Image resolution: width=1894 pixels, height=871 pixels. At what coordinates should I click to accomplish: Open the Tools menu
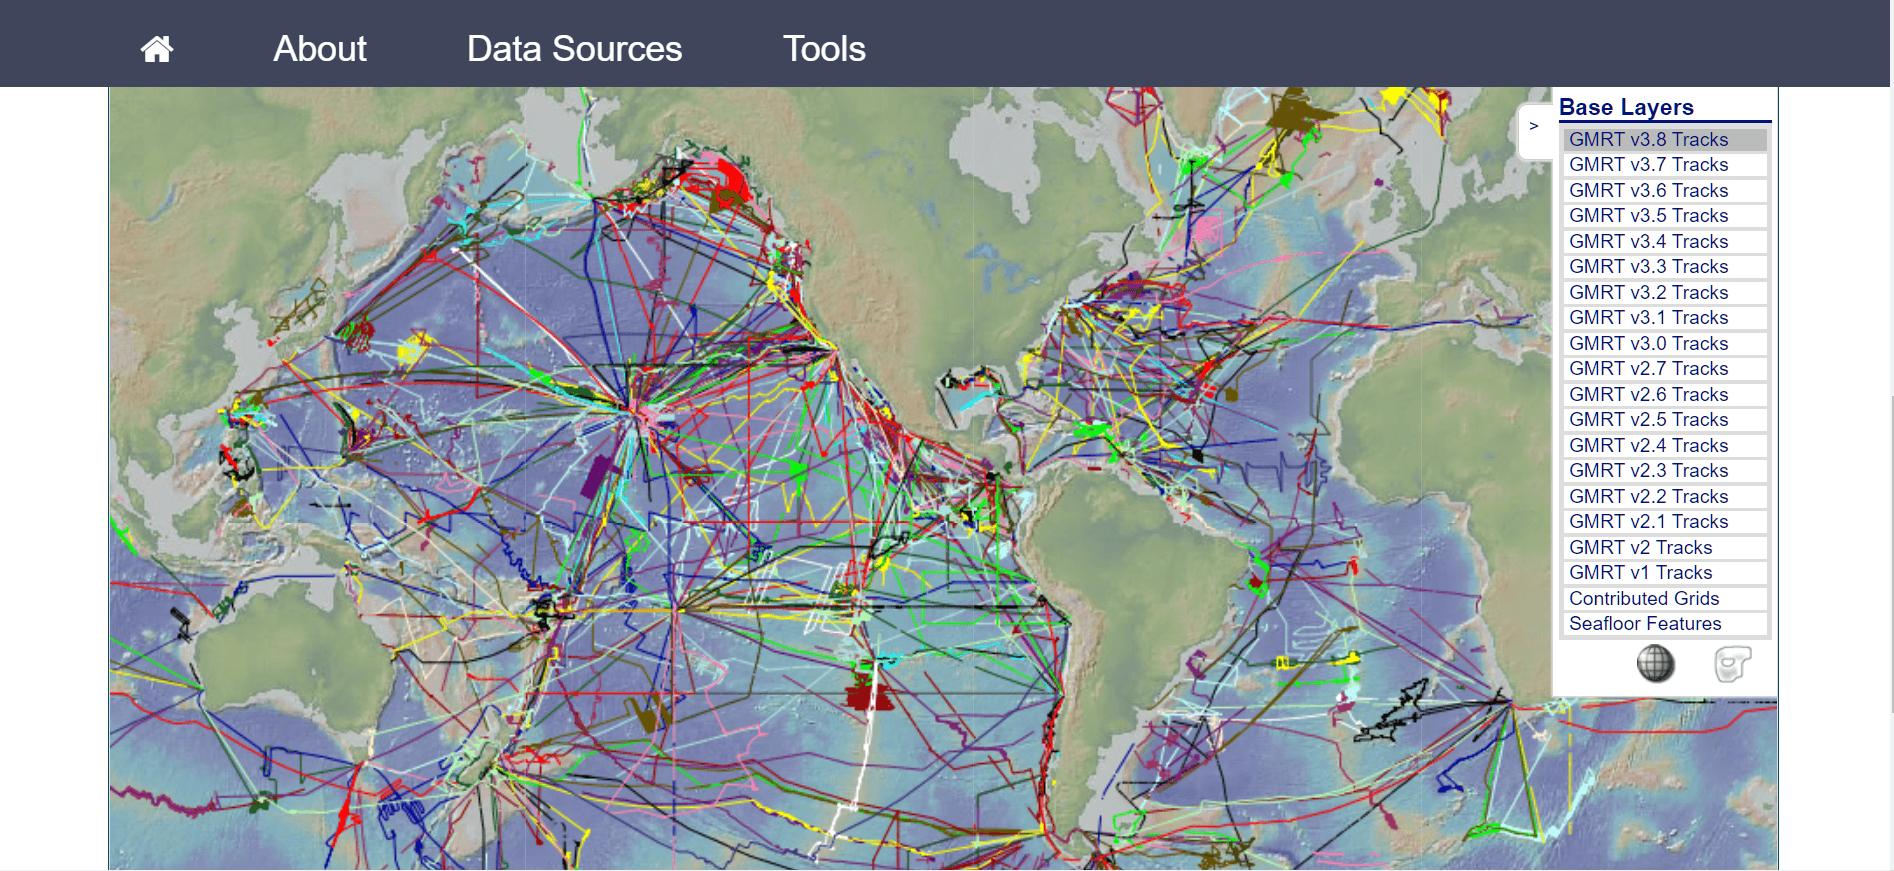point(823,49)
